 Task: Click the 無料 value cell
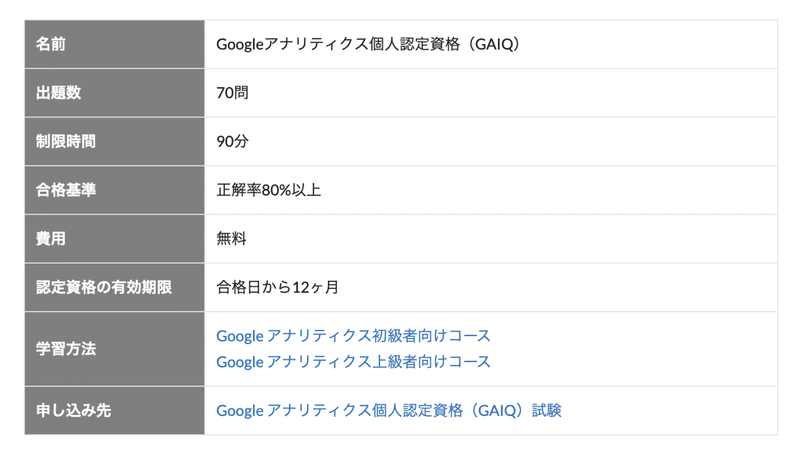[491, 239]
